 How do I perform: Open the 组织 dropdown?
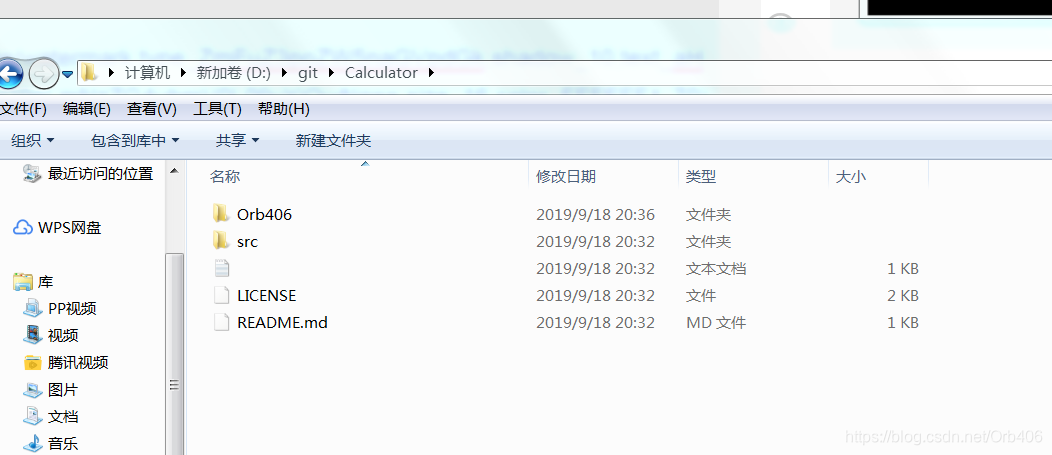32,140
